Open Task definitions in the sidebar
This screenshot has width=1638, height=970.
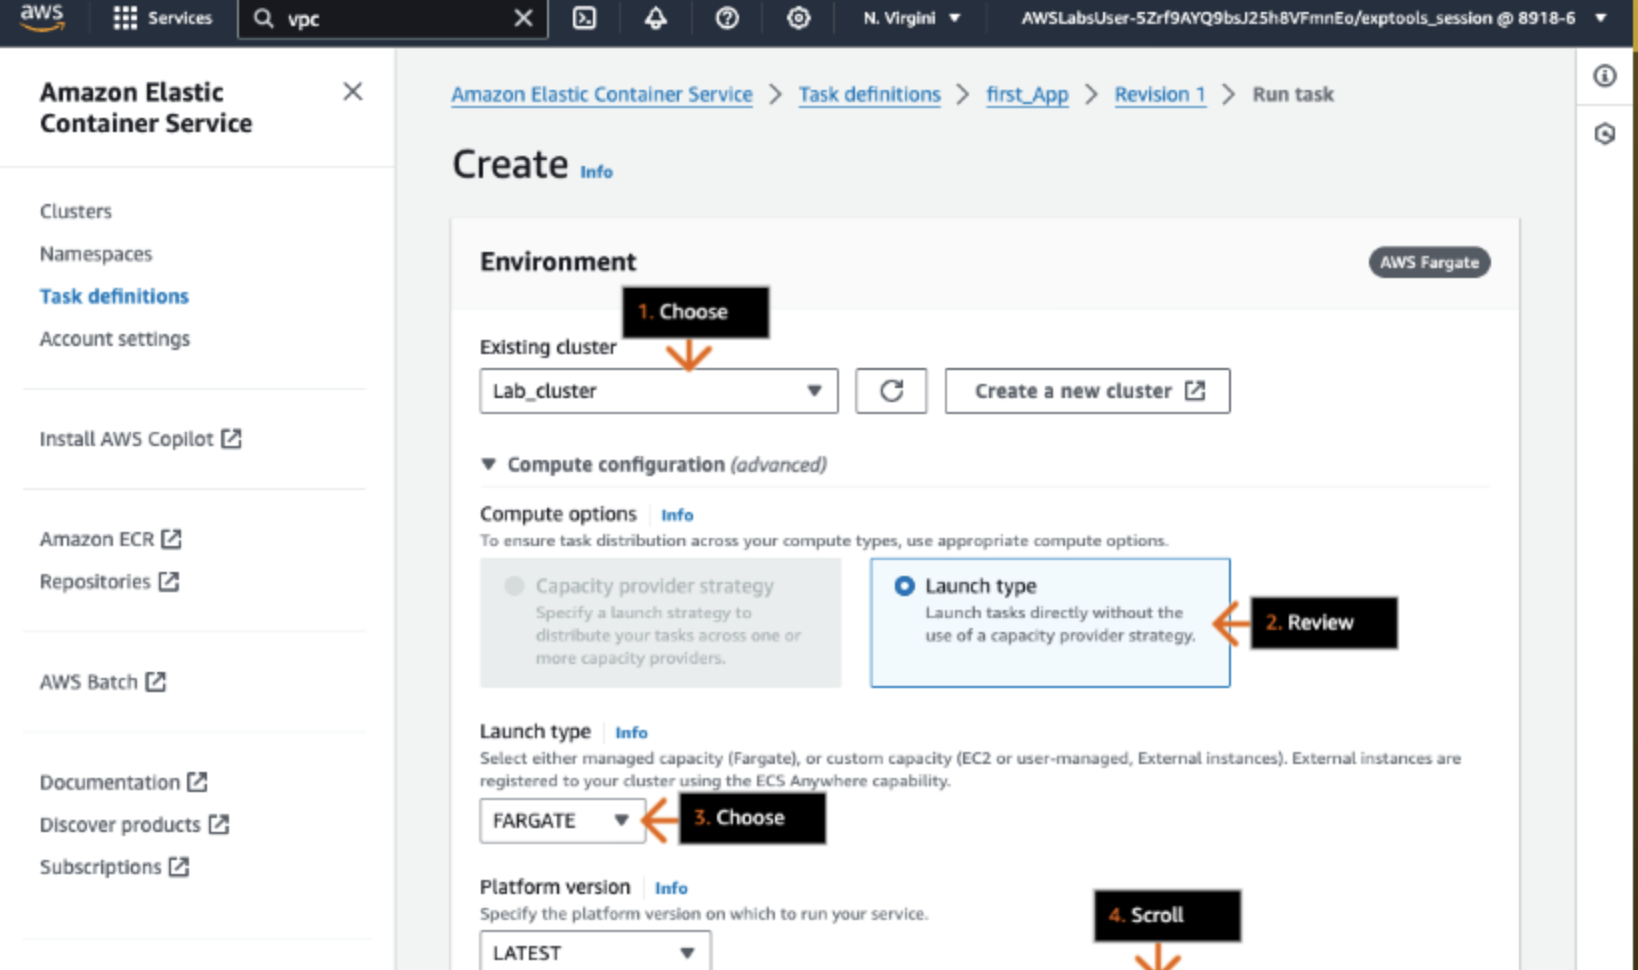[x=114, y=296]
